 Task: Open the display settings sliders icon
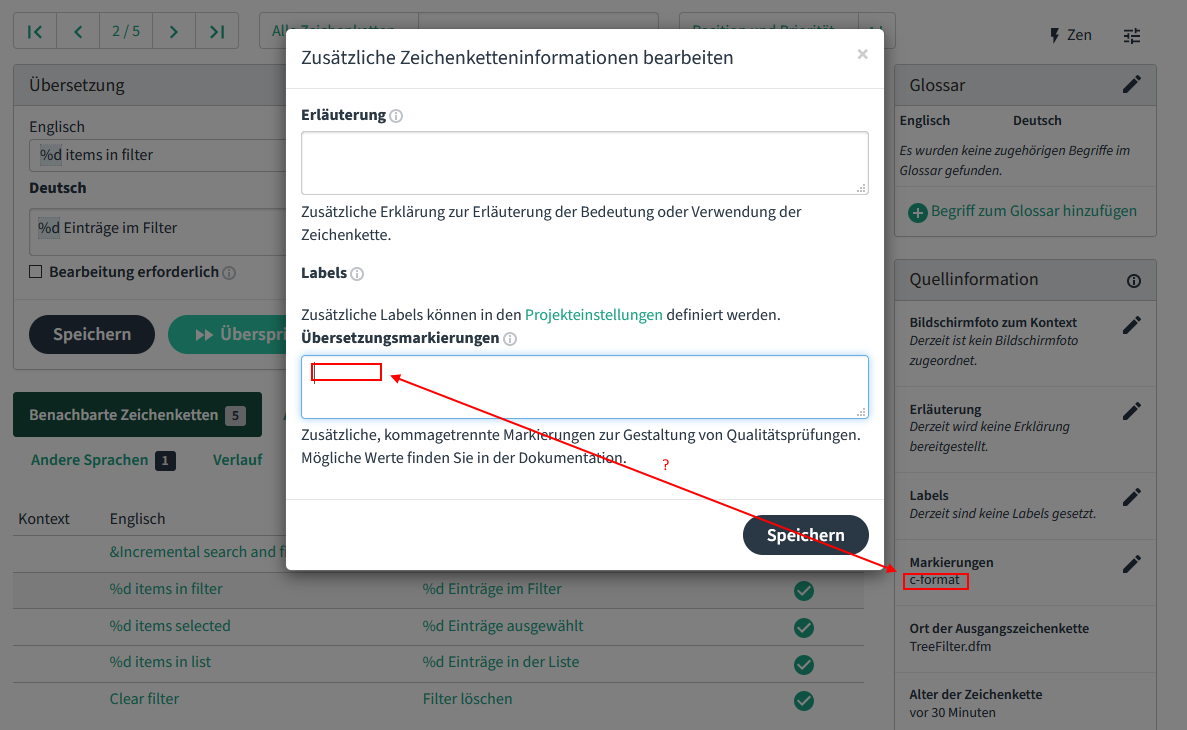coord(1132,36)
